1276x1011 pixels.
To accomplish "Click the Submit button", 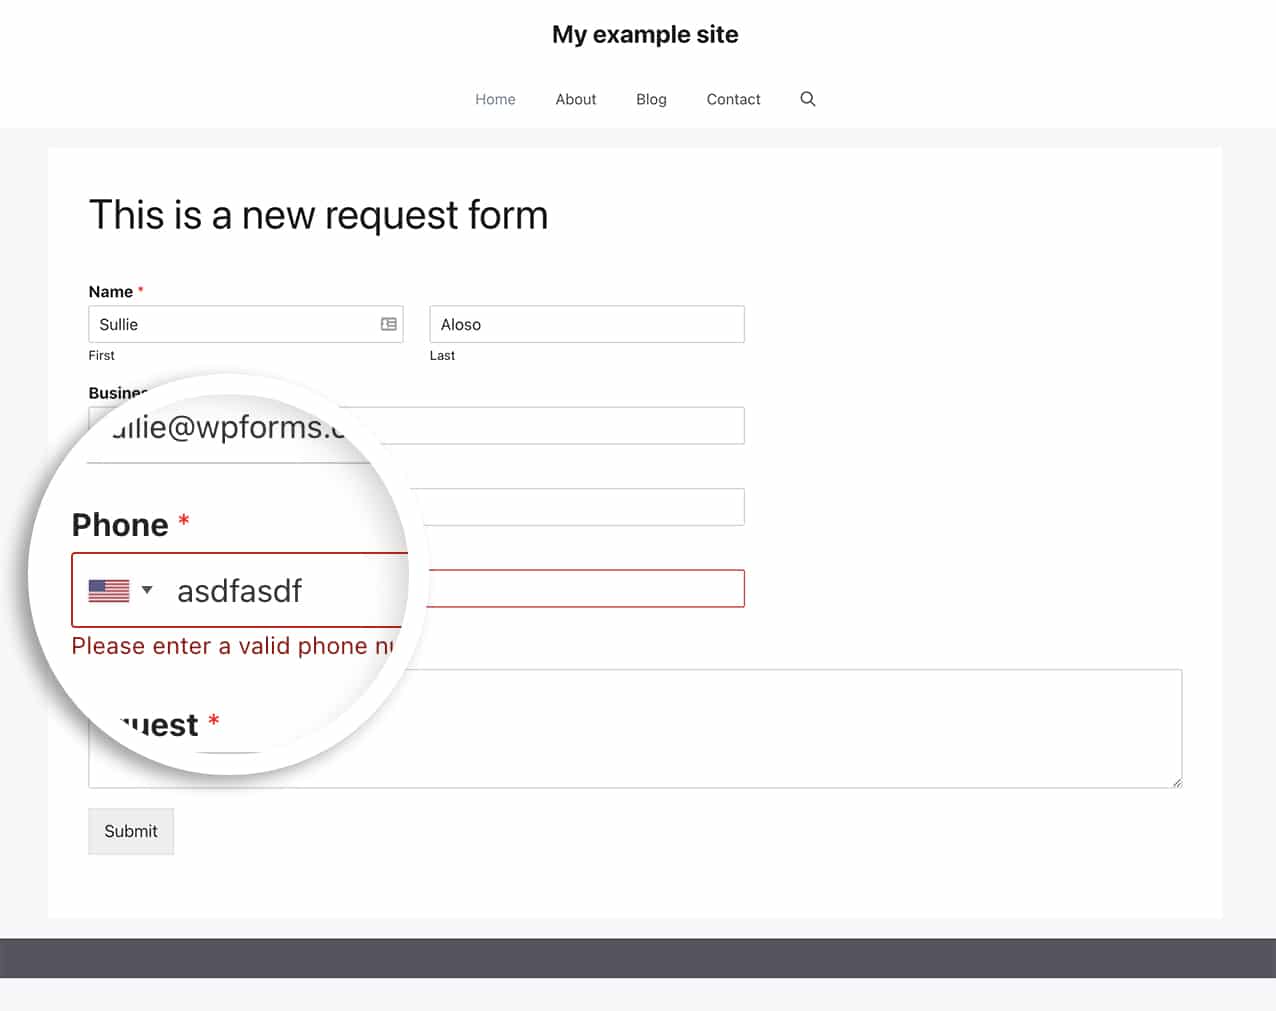I will (x=130, y=831).
